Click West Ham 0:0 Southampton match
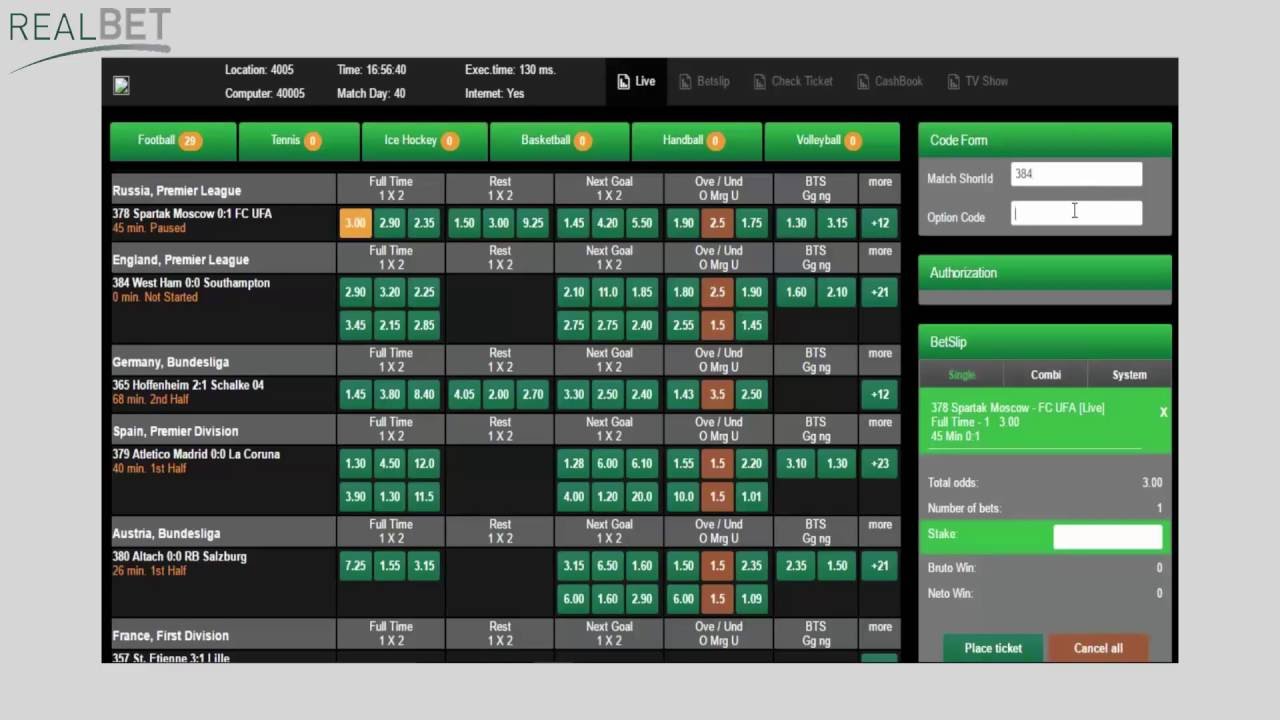 click(191, 283)
